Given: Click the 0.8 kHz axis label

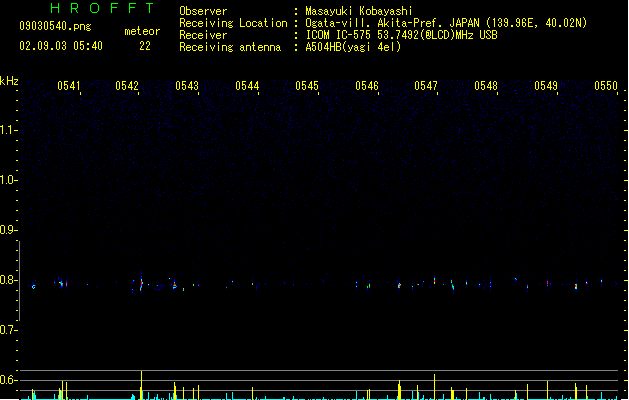Looking at the screenshot, I should pos(8,280).
